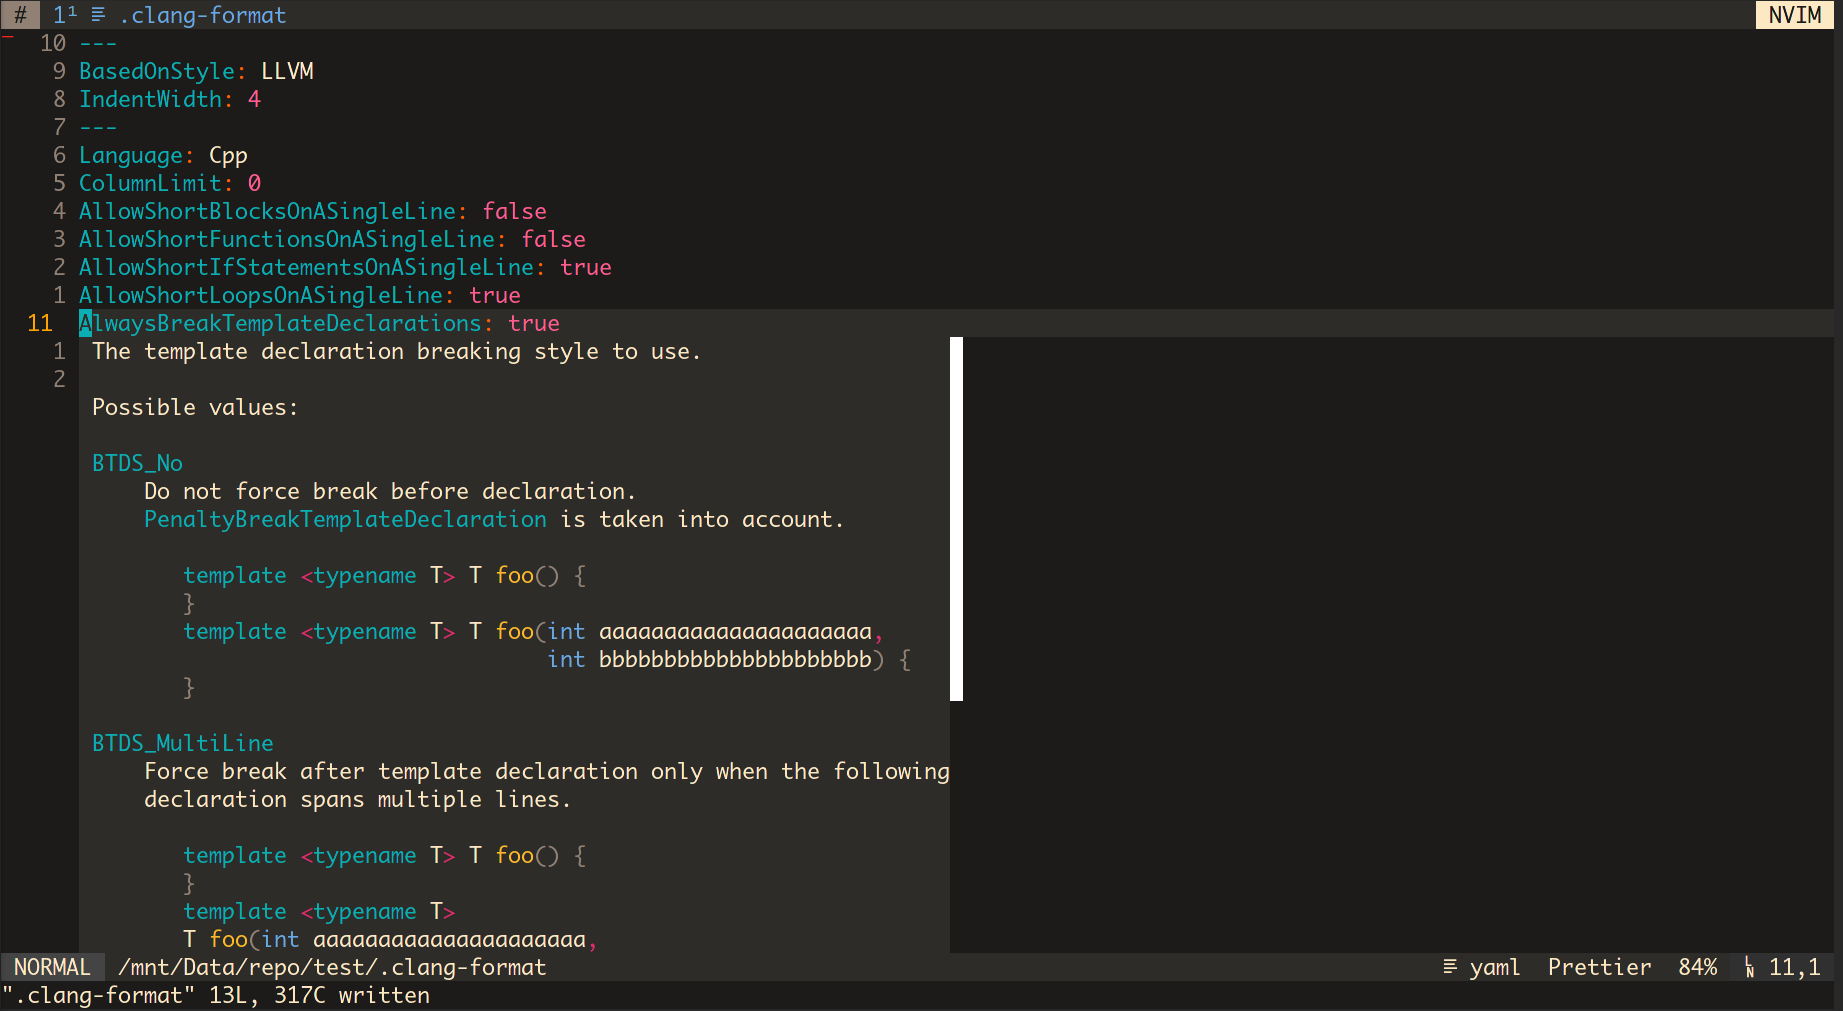
Task: Click the buffer indicator "1¹" in the tabline
Action: (x=64, y=15)
